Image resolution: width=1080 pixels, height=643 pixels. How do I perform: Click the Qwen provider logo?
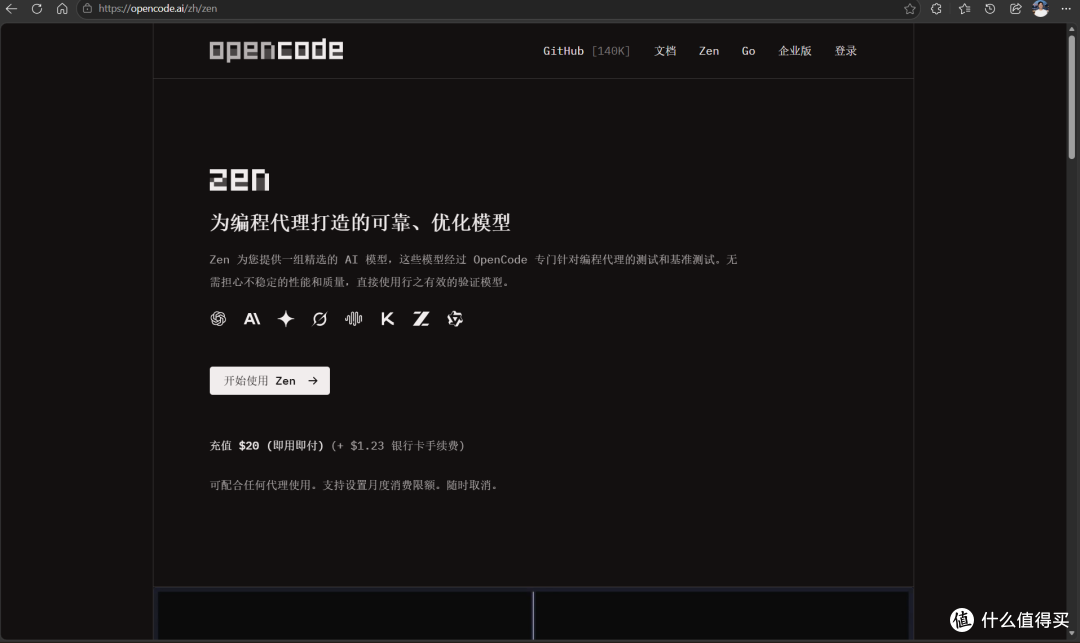click(455, 319)
